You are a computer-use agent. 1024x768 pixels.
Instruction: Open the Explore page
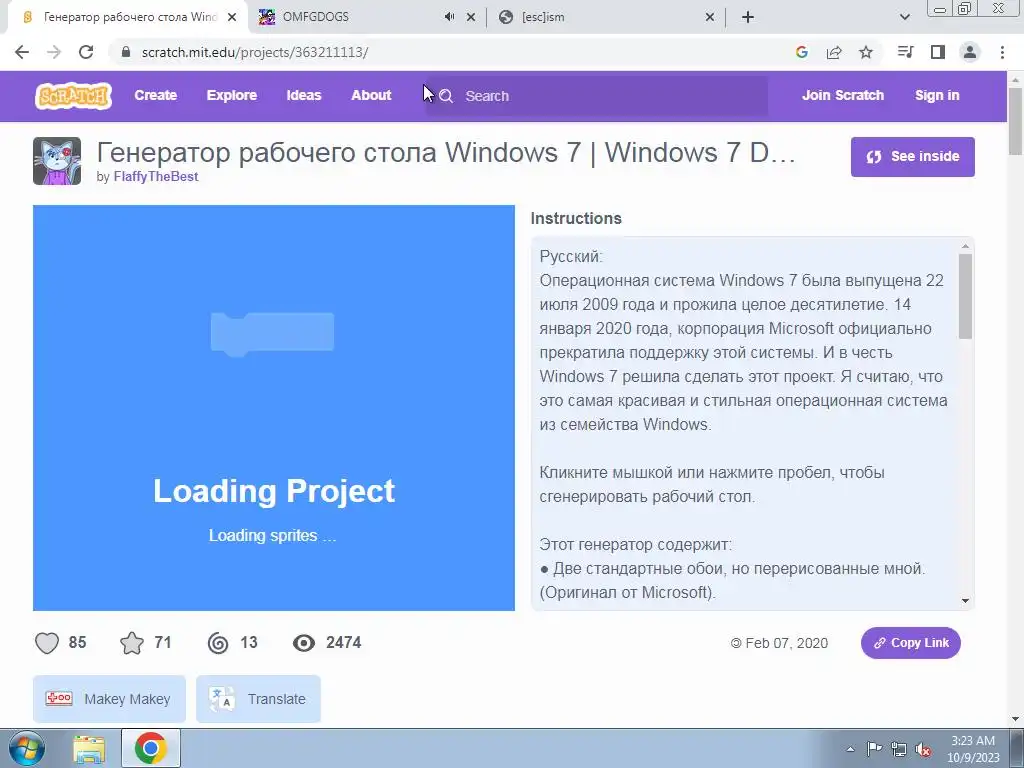[x=232, y=95]
